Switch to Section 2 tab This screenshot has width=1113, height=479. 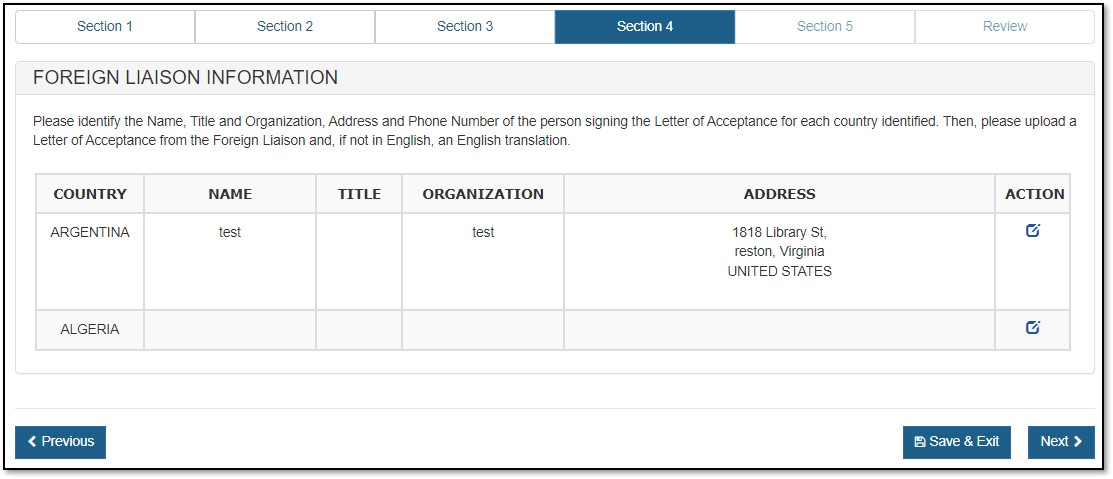pos(285,27)
